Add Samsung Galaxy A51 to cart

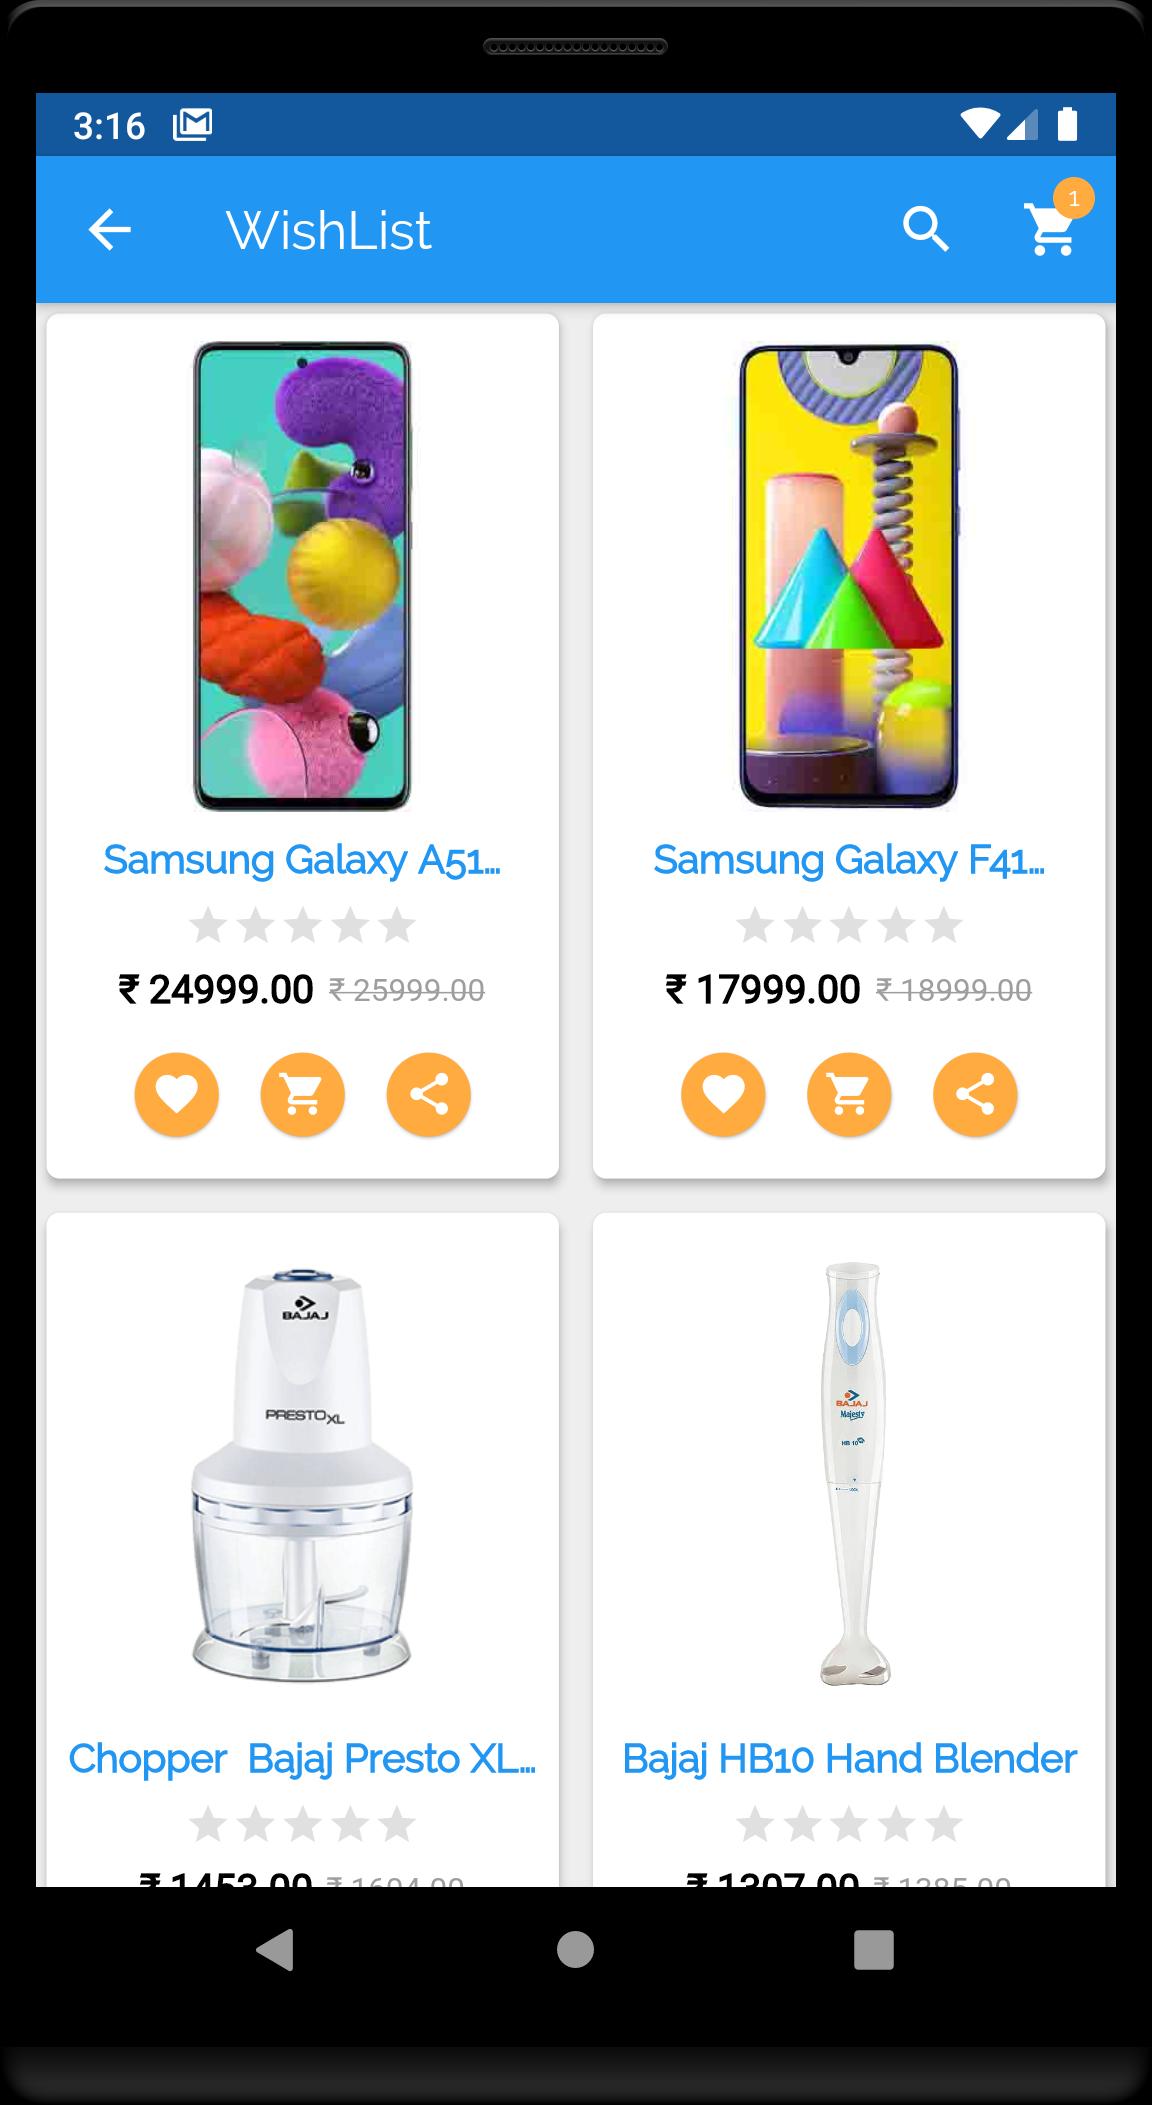tap(303, 1094)
